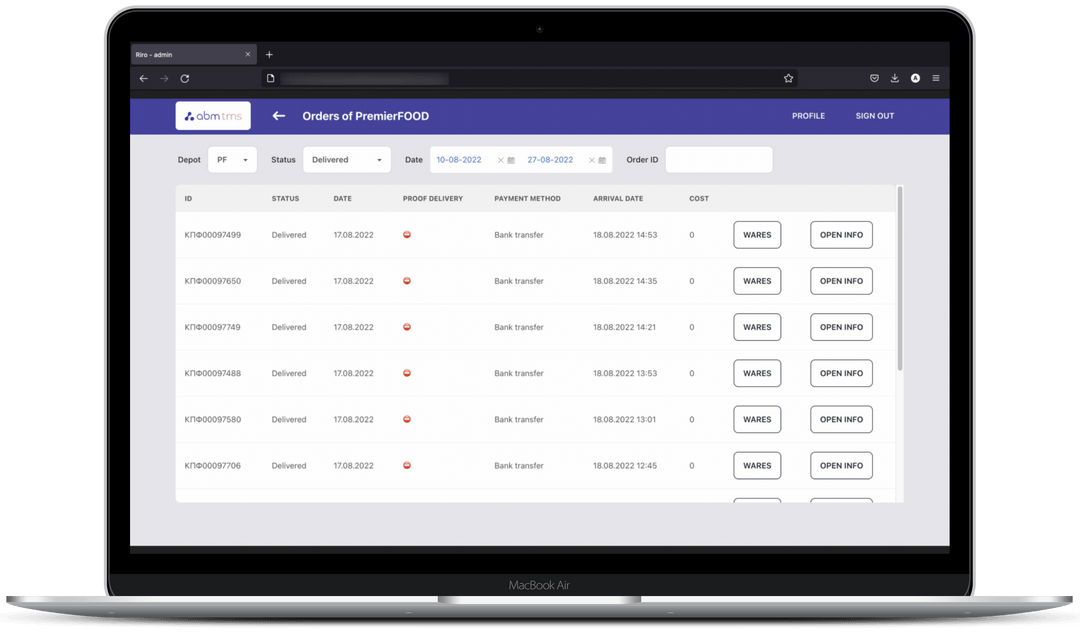Open the browser hamburger menu

(x=936, y=78)
